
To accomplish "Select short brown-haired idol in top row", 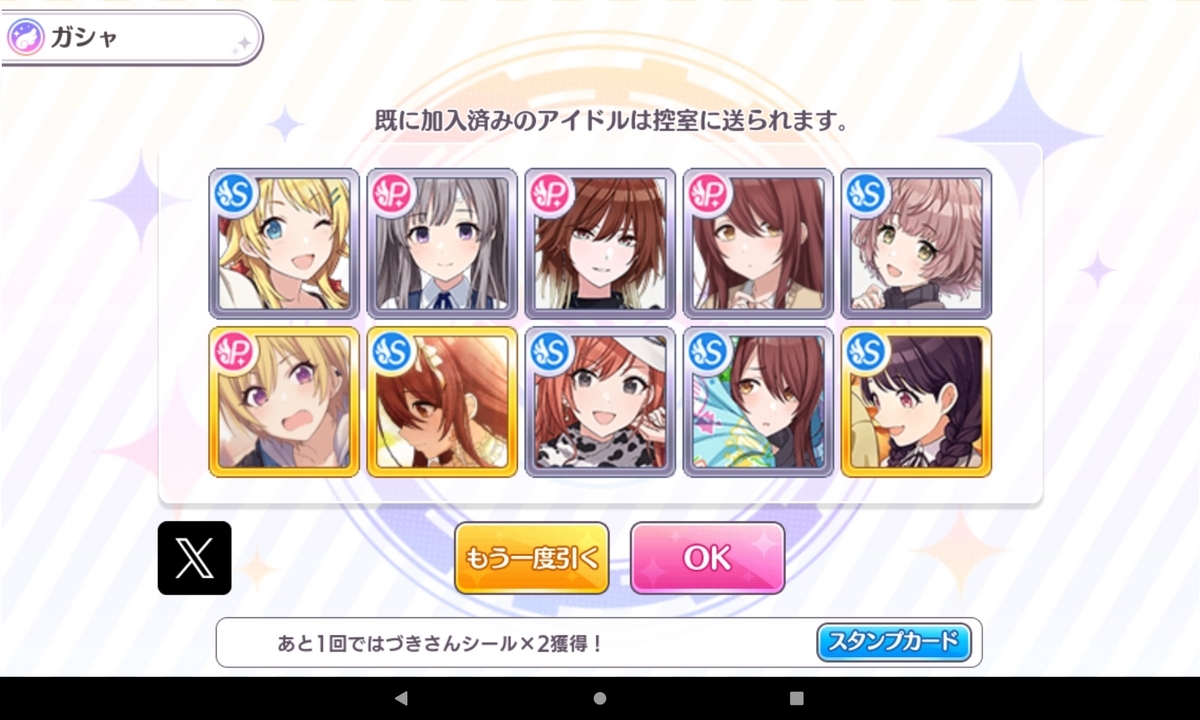I will 600,243.
